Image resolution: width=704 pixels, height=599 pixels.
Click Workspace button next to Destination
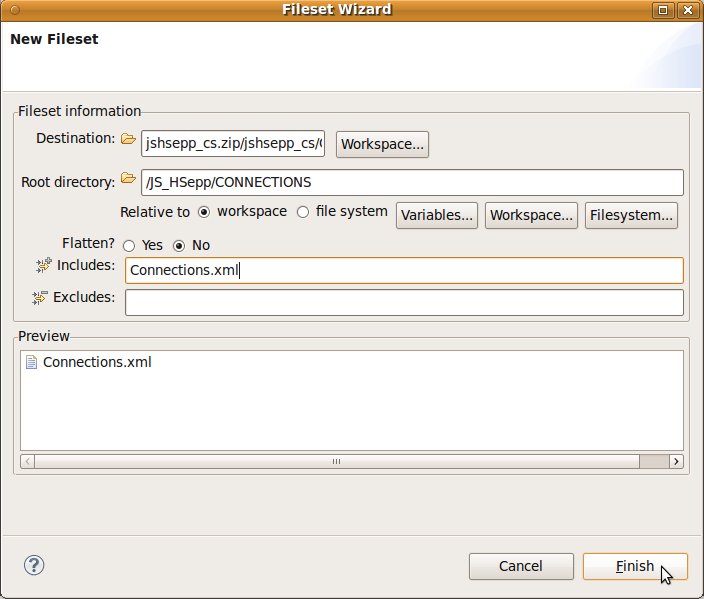(383, 144)
